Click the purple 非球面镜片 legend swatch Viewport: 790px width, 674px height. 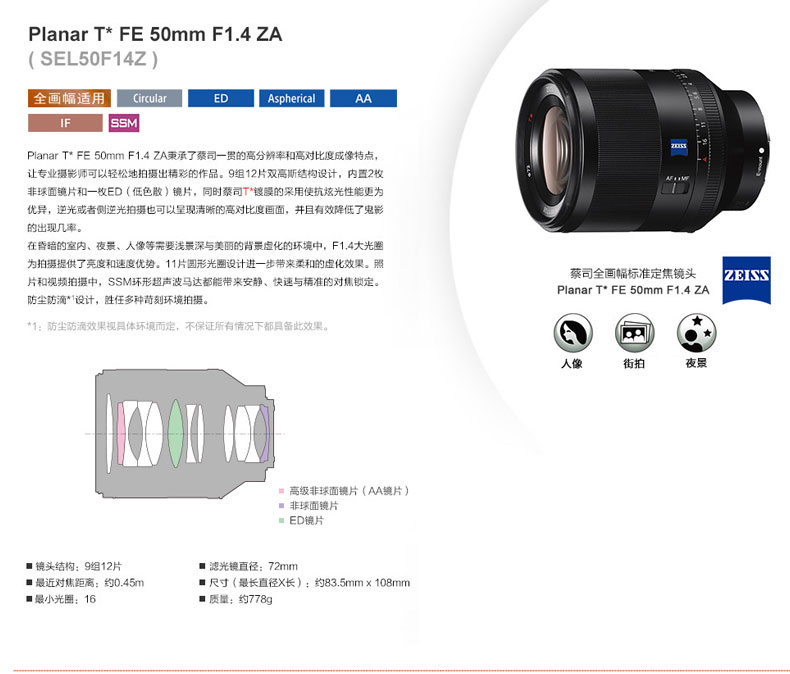click(x=281, y=506)
